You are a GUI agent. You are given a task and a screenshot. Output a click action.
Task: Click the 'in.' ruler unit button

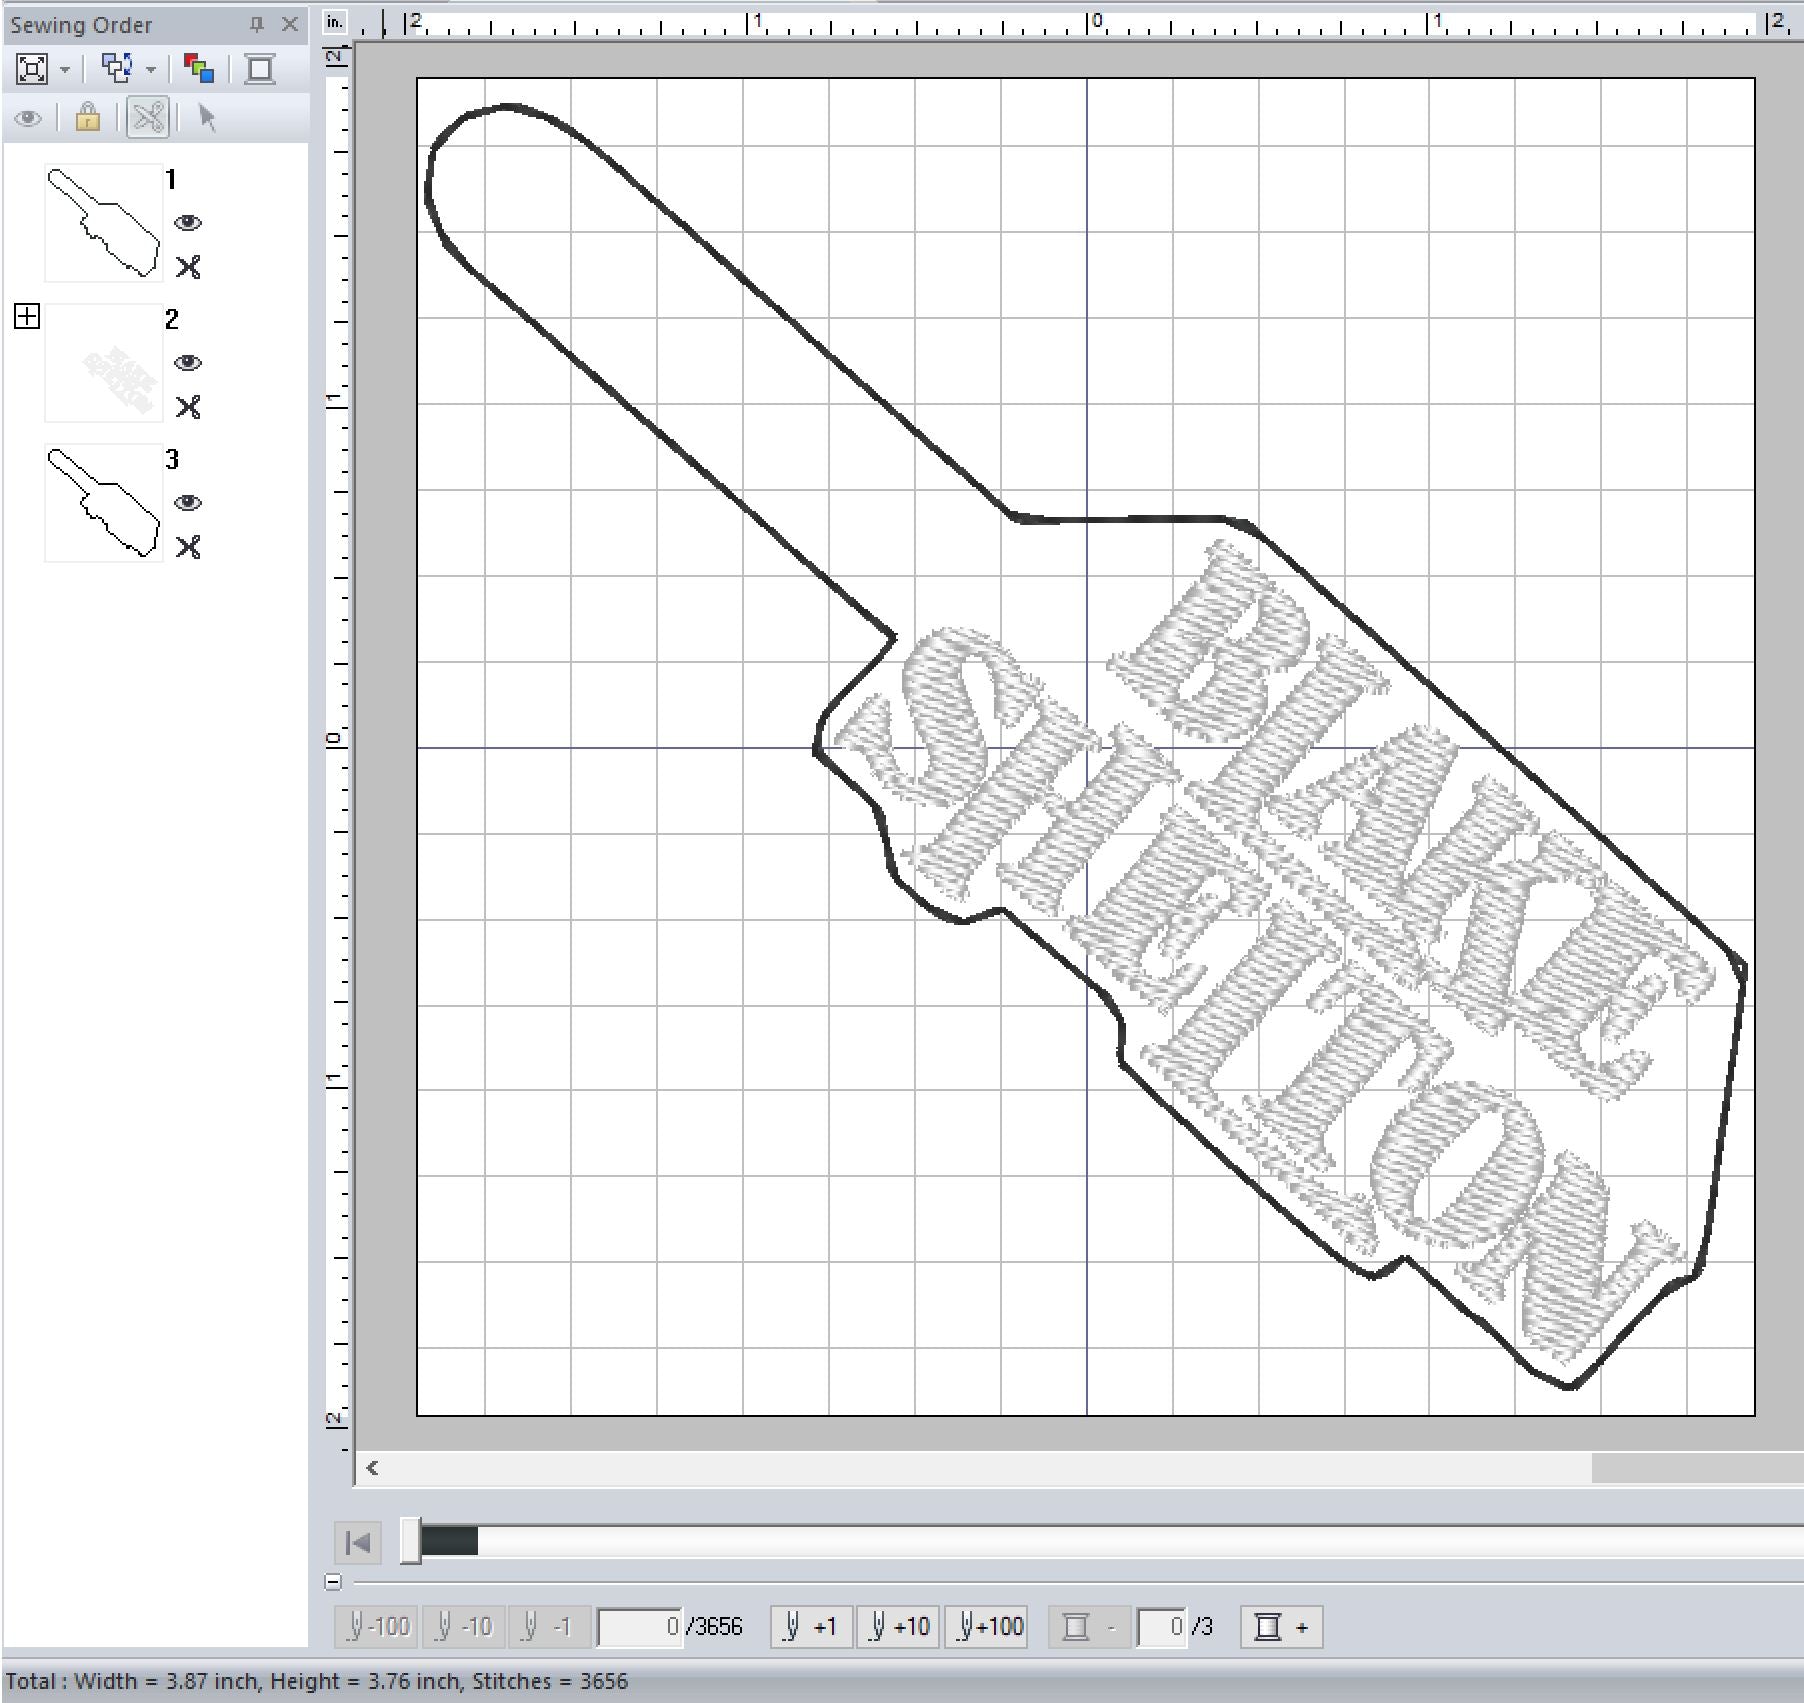click(335, 22)
